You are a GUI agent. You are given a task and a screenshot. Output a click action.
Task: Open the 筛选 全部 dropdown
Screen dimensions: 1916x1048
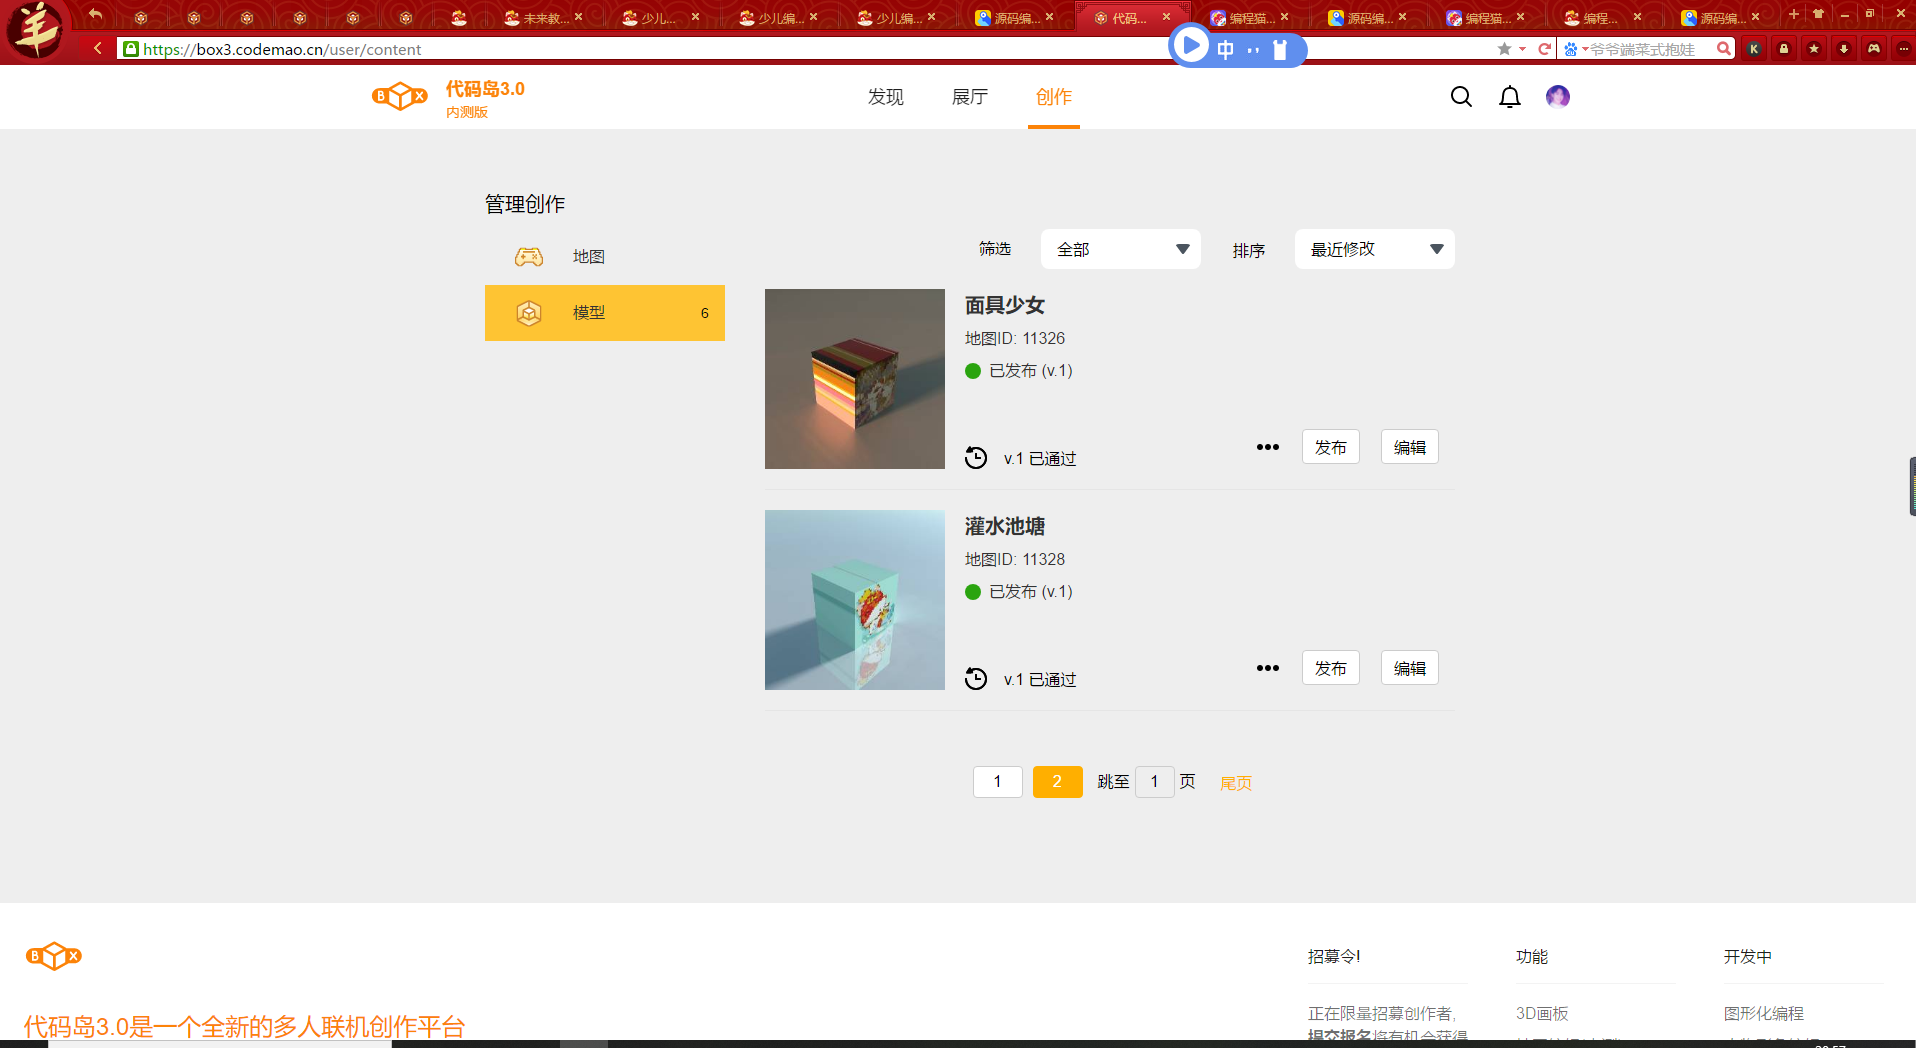1120,249
